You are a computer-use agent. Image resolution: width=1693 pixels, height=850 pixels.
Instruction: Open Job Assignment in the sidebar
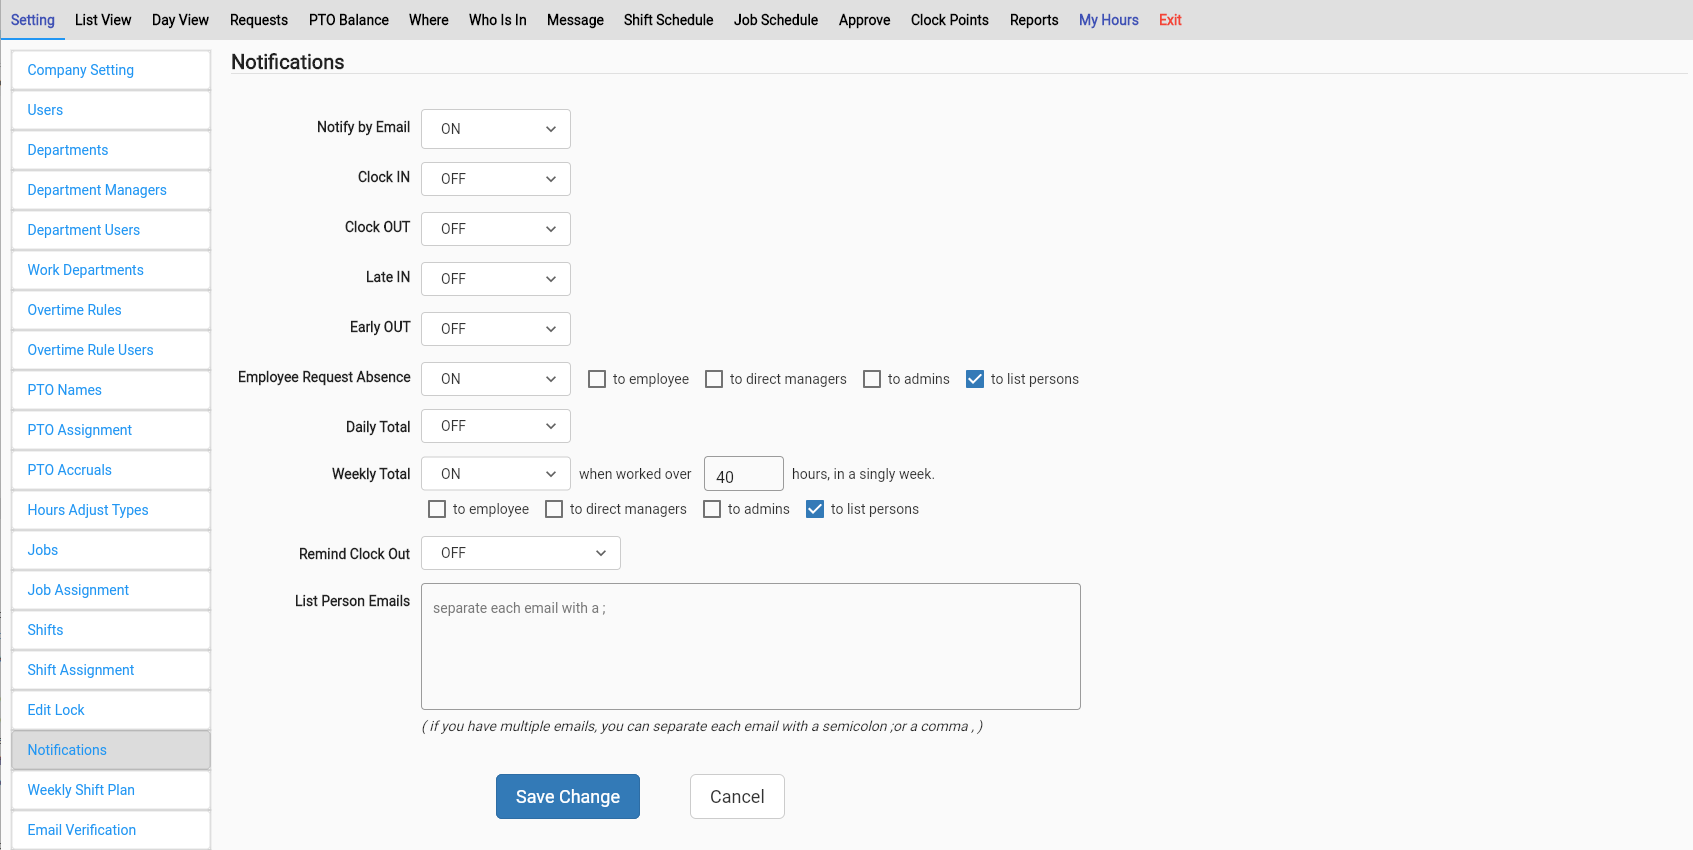111,590
